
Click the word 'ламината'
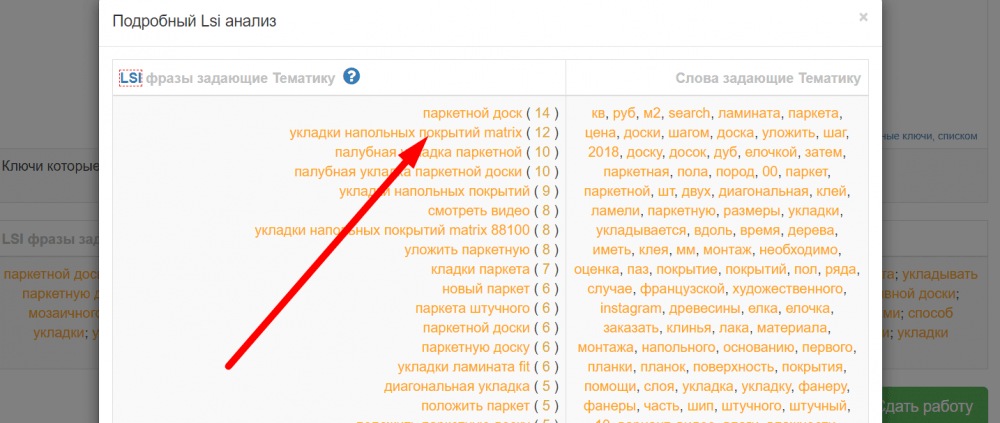click(749, 114)
